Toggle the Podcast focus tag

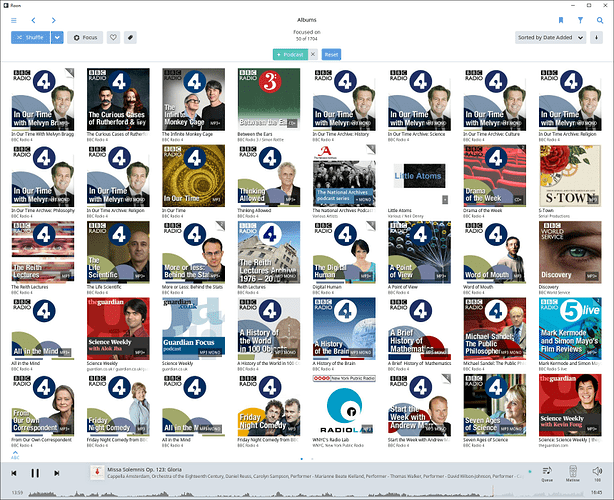point(290,54)
